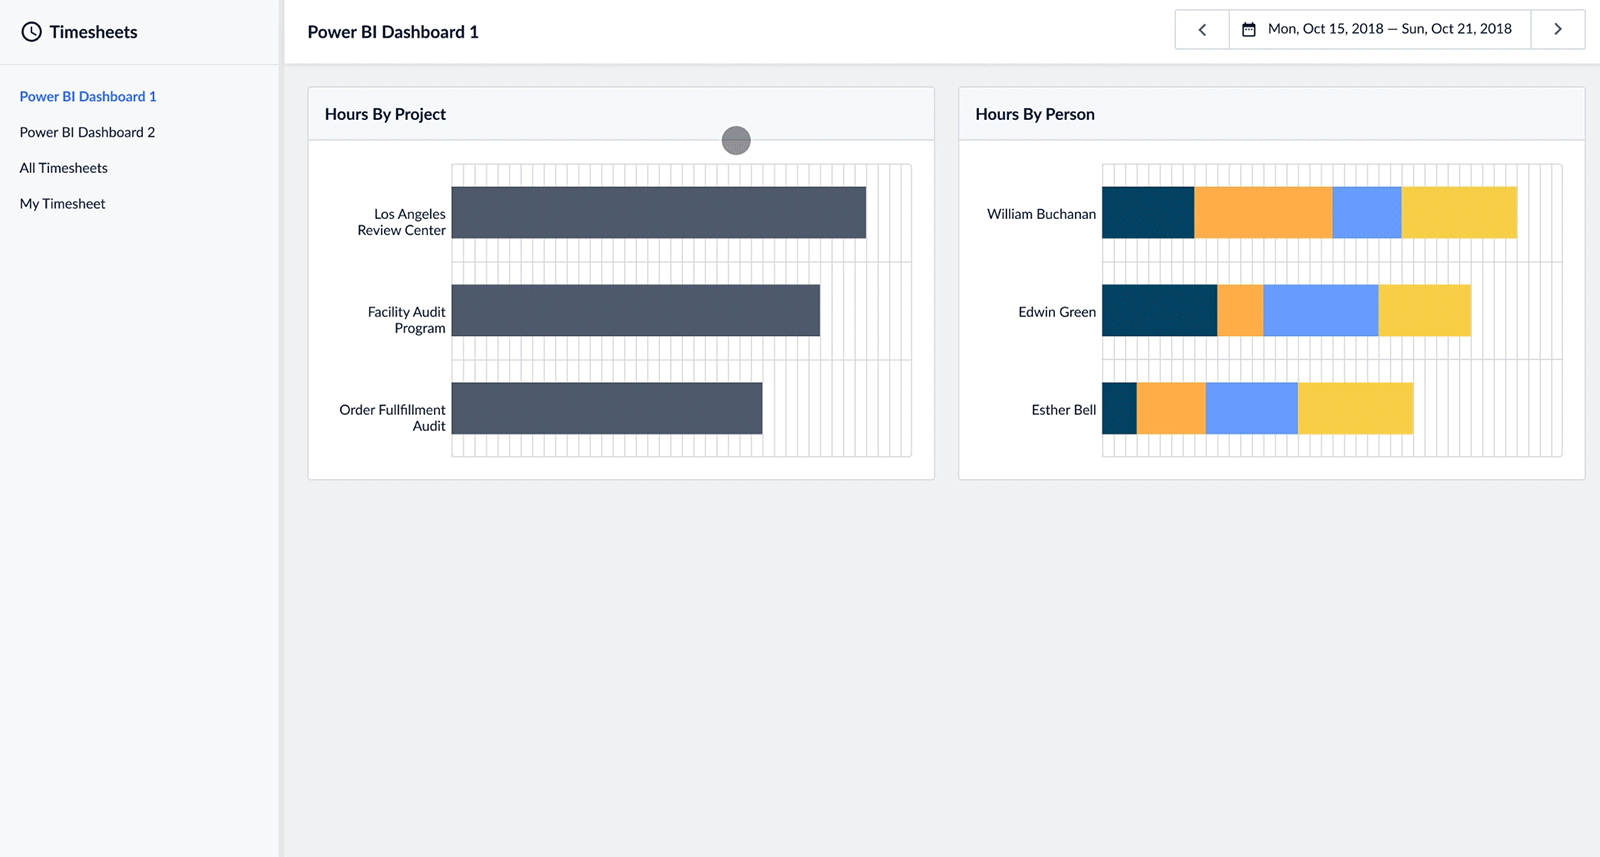
Task: Click Edwin Green's yellow bar segment
Action: [x=1424, y=310]
